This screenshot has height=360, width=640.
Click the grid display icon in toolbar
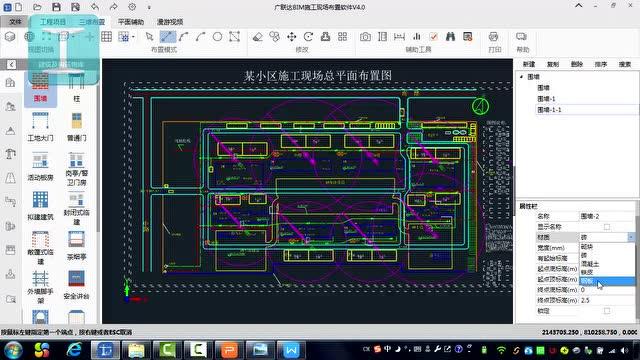[x=107, y=37]
